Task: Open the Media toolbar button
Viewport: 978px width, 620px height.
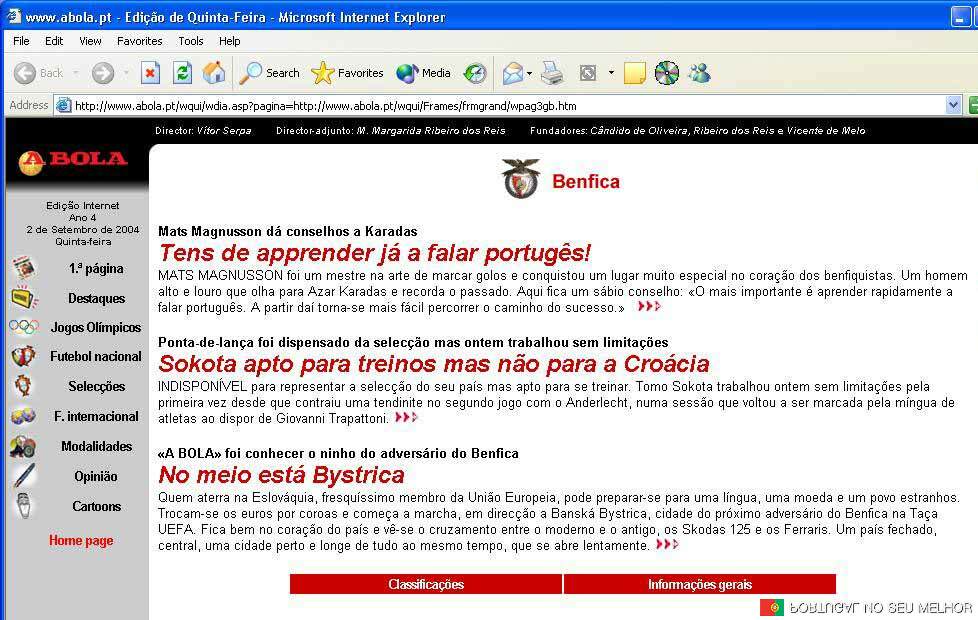Action: pyautogui.click(x=424, y=73)
